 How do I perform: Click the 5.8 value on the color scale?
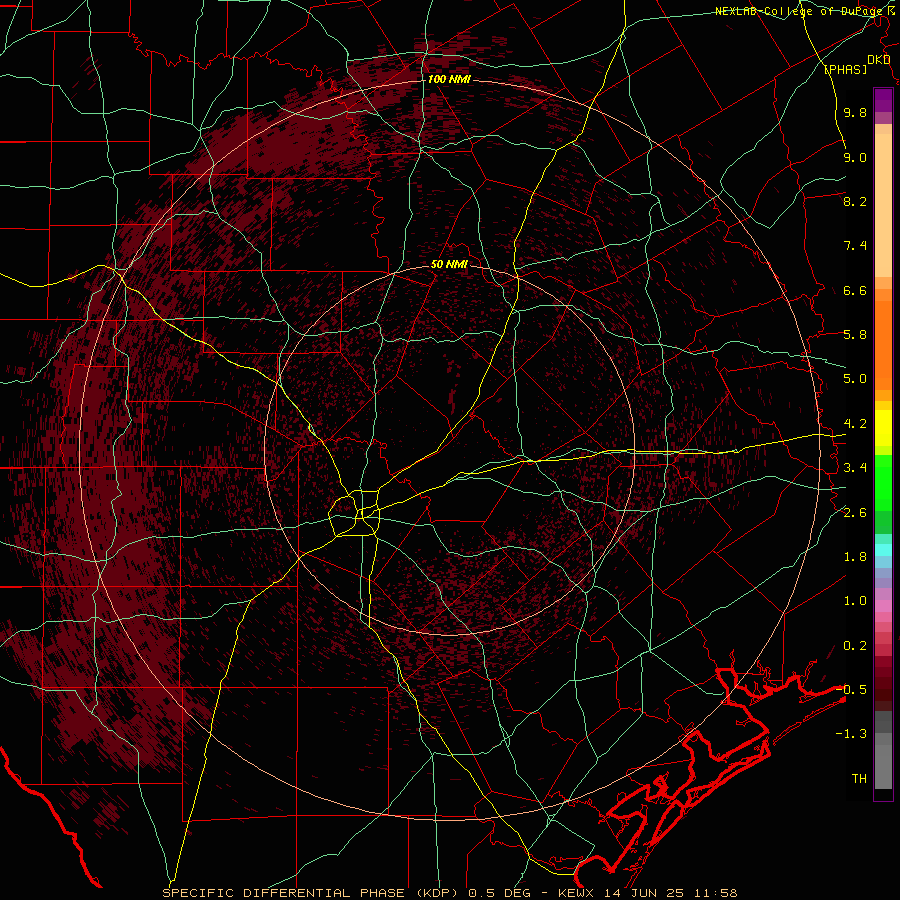(855, 335)
